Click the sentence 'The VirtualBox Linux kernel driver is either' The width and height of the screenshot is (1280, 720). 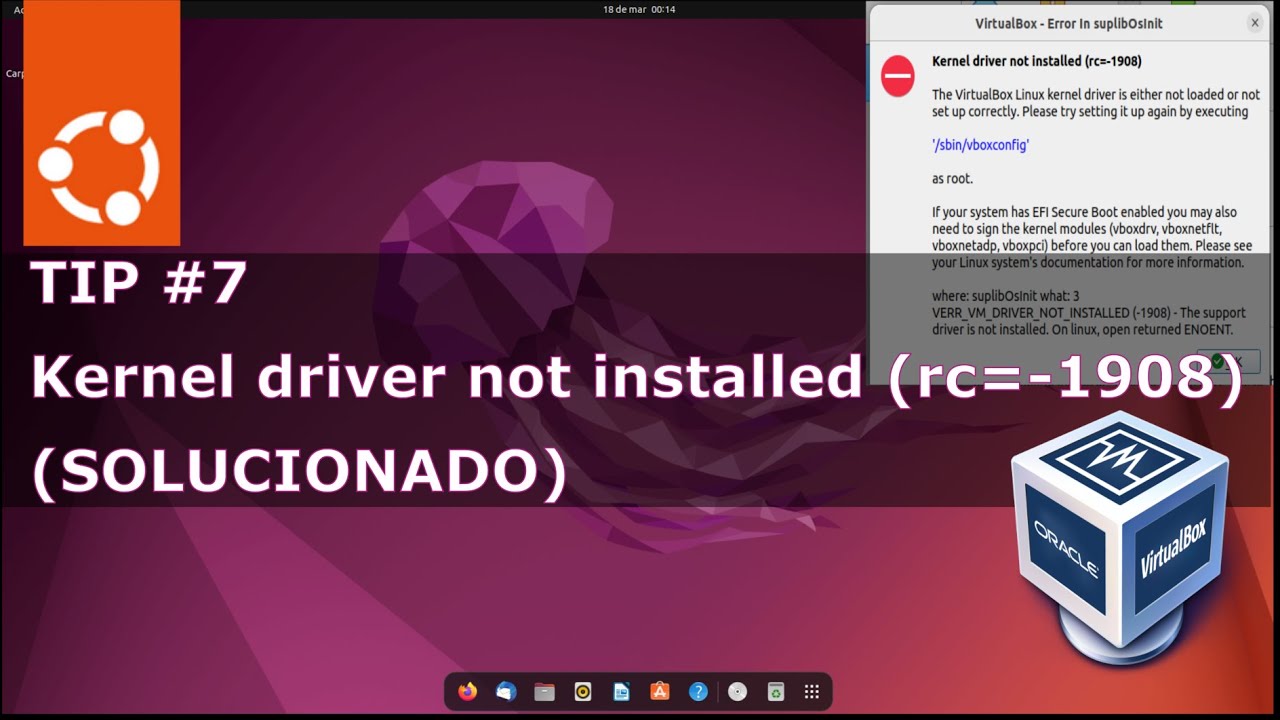[1096, 103]
